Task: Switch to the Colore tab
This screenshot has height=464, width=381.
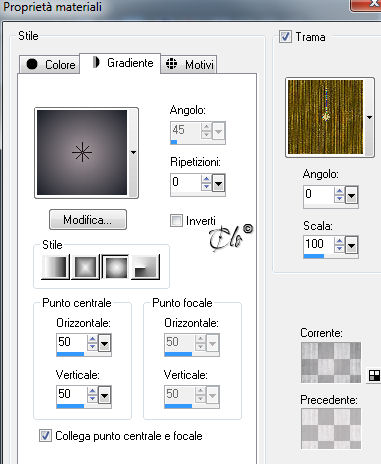Action: coord(50,64)
